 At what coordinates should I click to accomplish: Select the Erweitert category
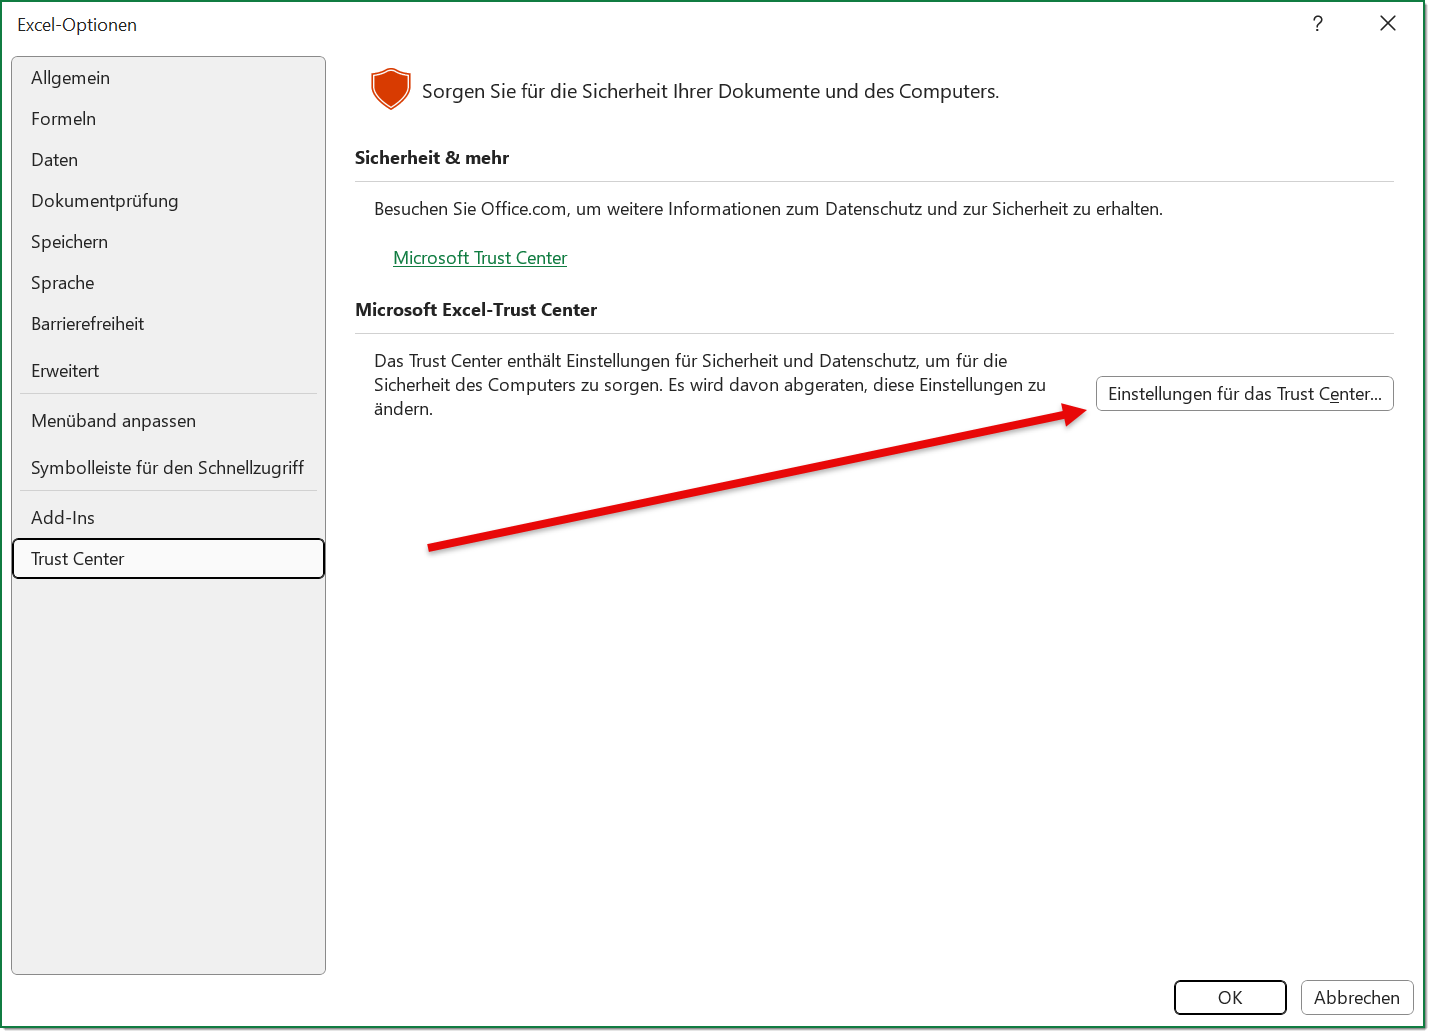(65, 371)
